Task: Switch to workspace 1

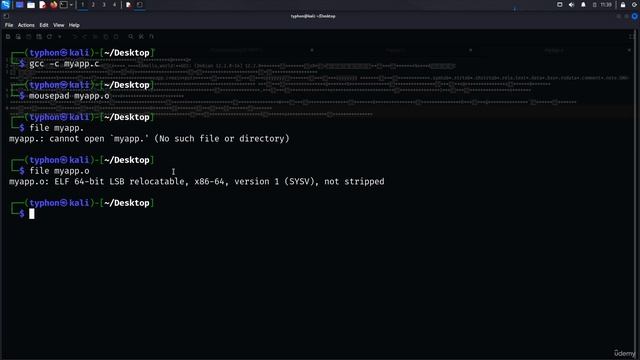Action: coord(82,5)
